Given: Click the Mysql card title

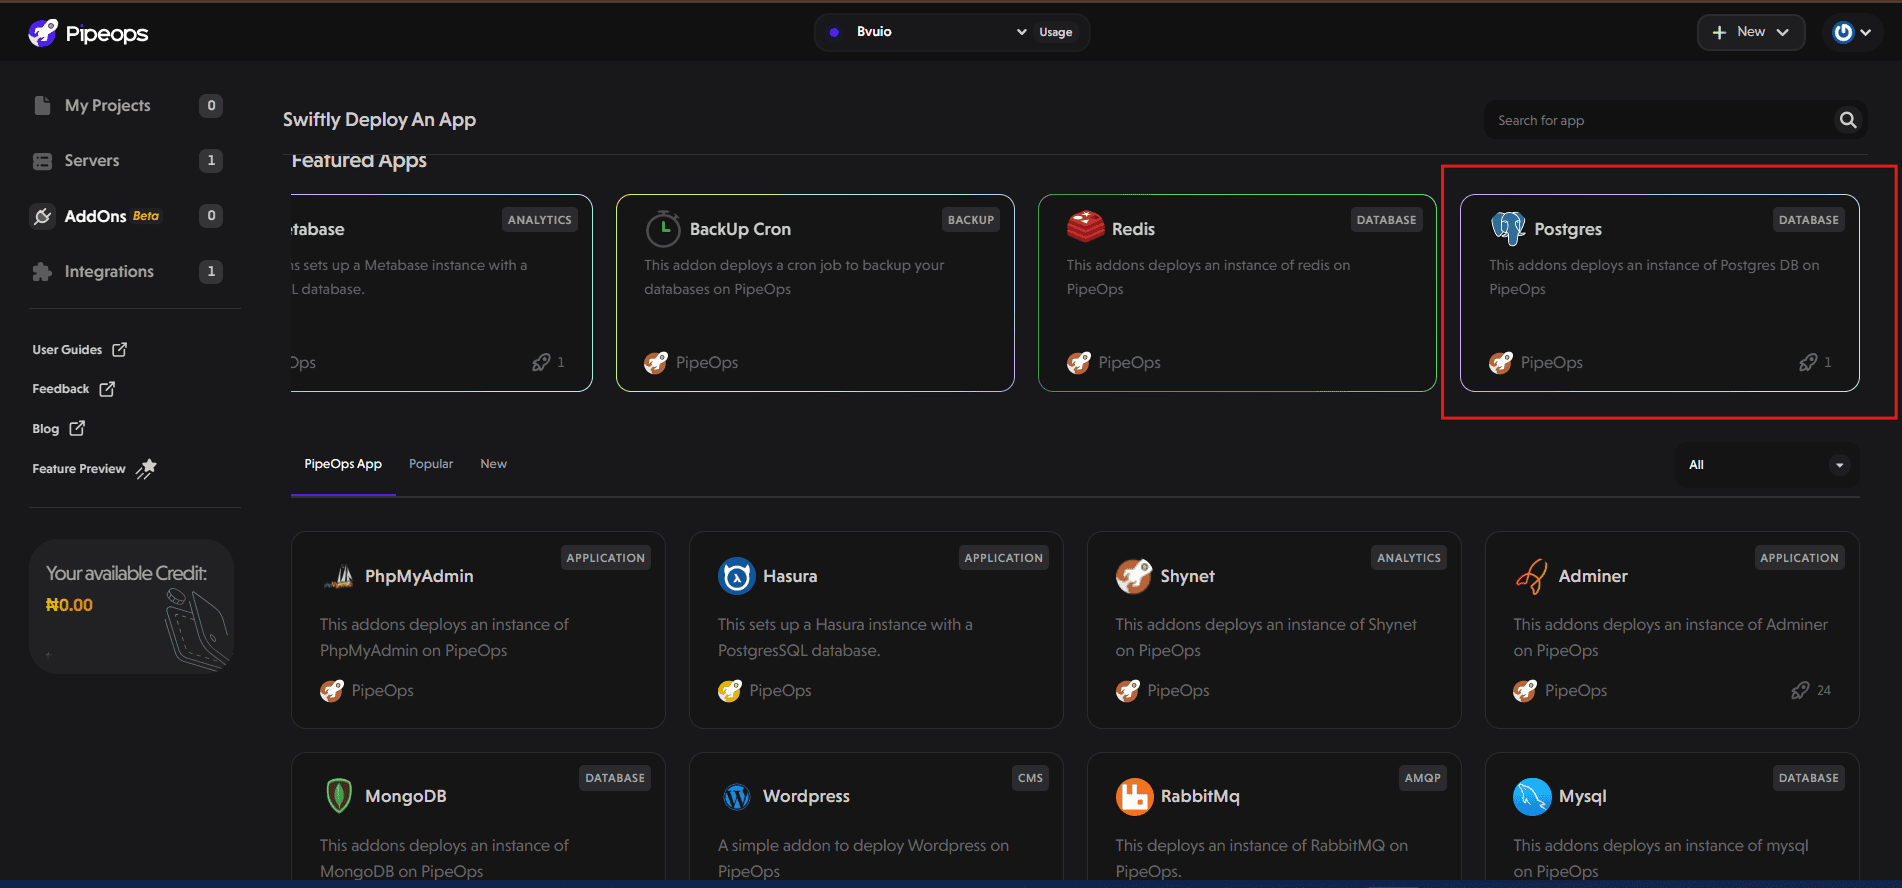Looking at the screenshot, I should tap(1583, 797).
